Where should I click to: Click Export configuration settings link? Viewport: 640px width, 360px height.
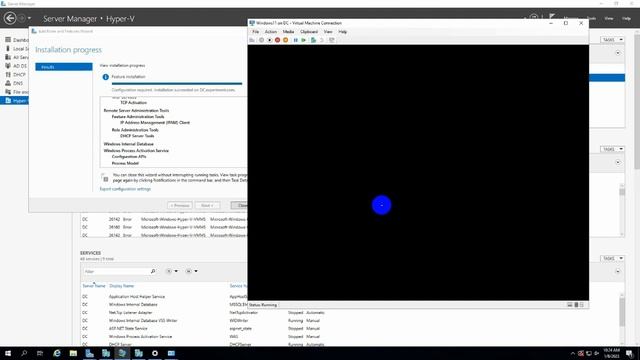click(x=125, y=189)
